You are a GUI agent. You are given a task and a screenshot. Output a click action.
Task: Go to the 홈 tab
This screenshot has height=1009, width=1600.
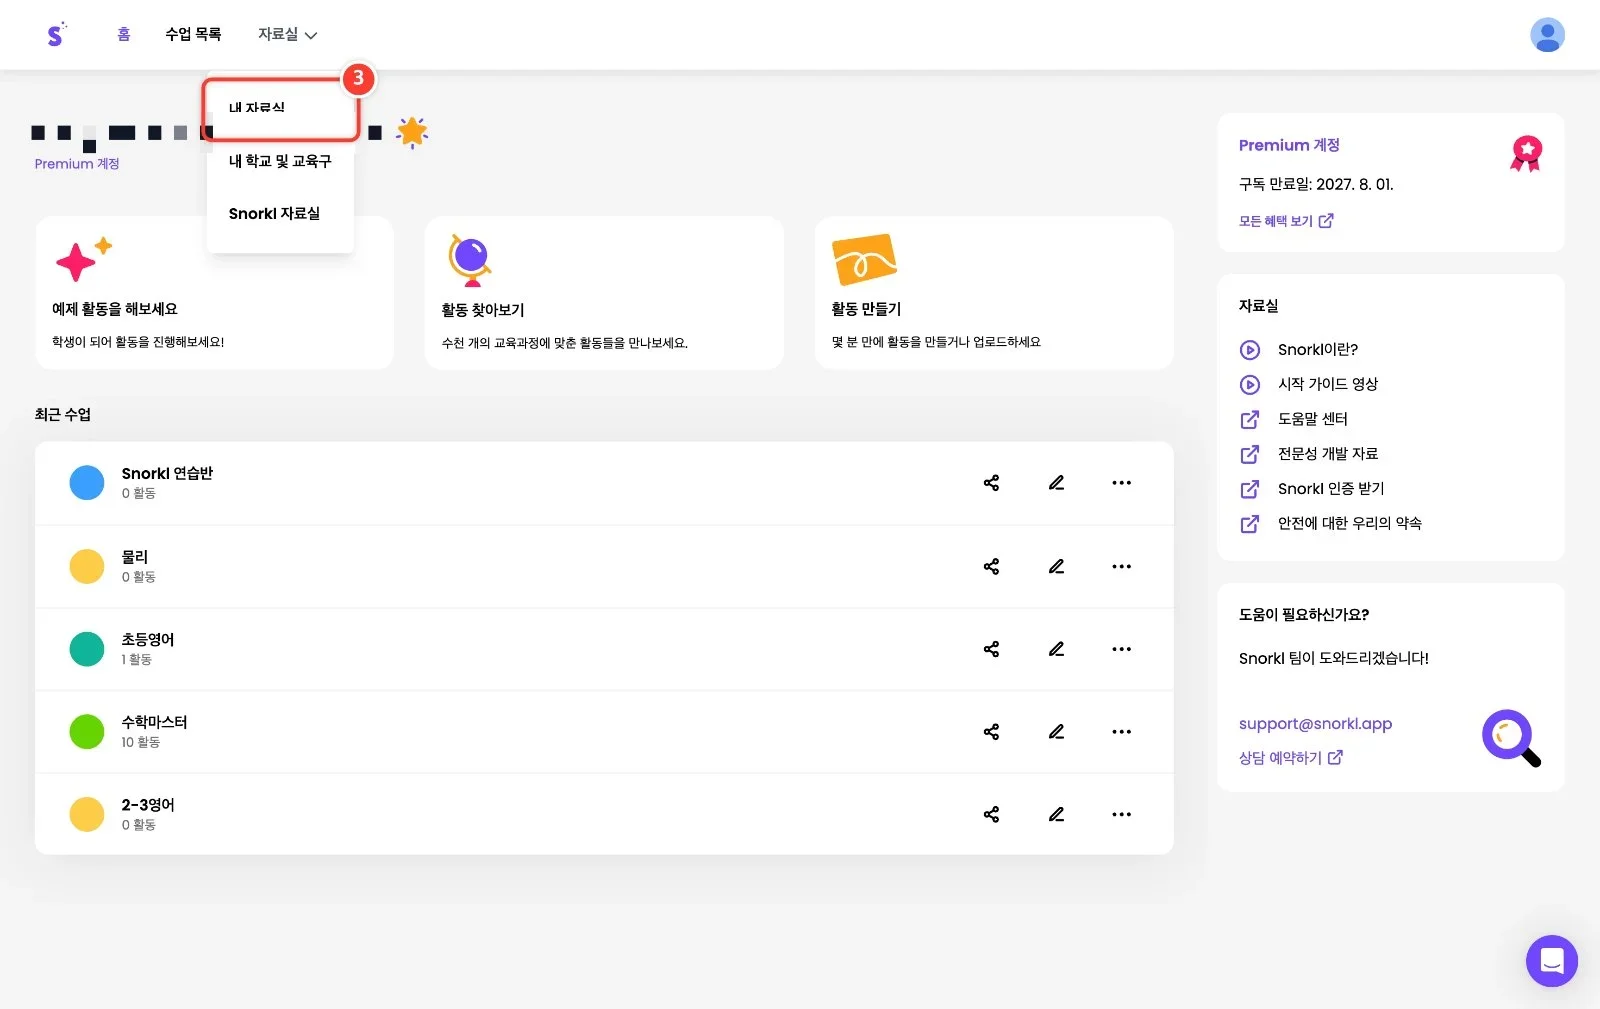pyautogui.click(x=124, y=34)
